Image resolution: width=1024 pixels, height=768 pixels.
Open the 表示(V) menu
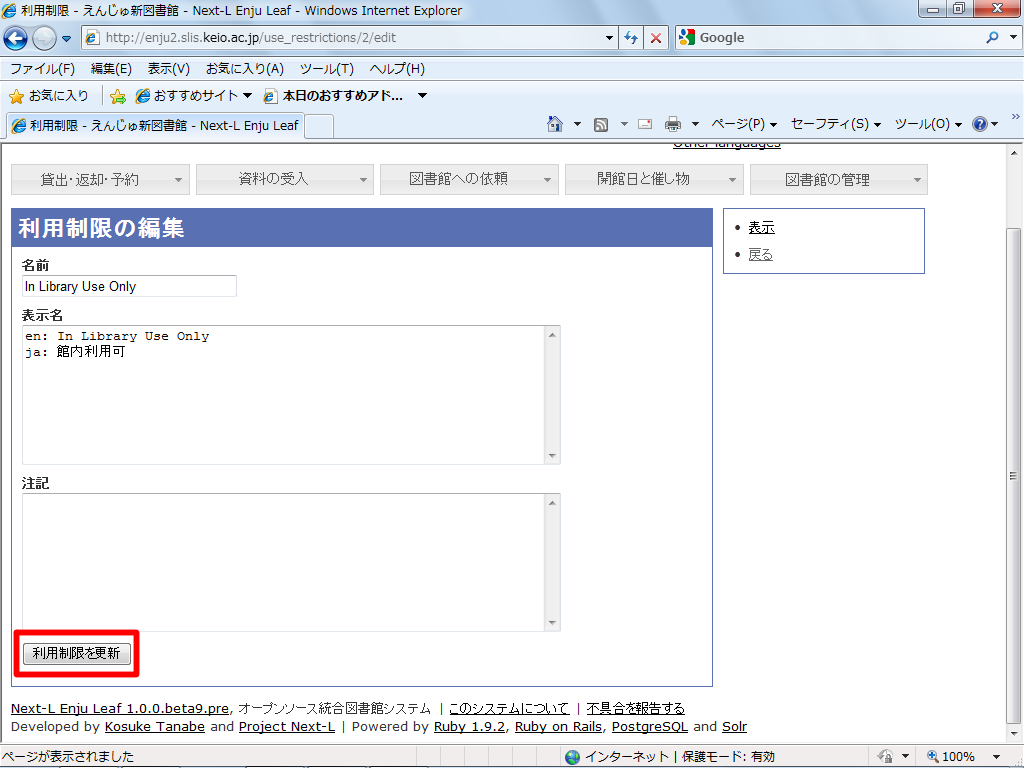click(168, 69)
